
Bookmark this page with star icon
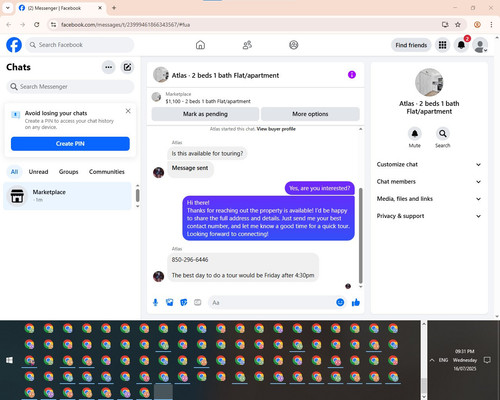pos(458,25)
